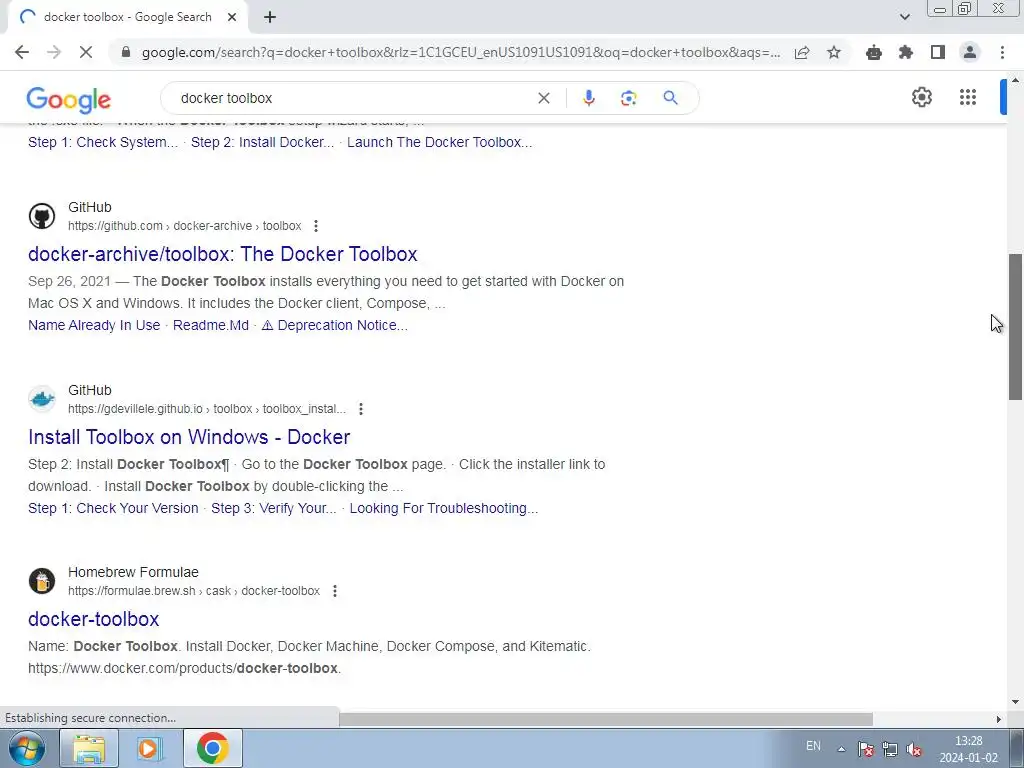
Task: Open the Readme.Md sublink
Action: 210,325
